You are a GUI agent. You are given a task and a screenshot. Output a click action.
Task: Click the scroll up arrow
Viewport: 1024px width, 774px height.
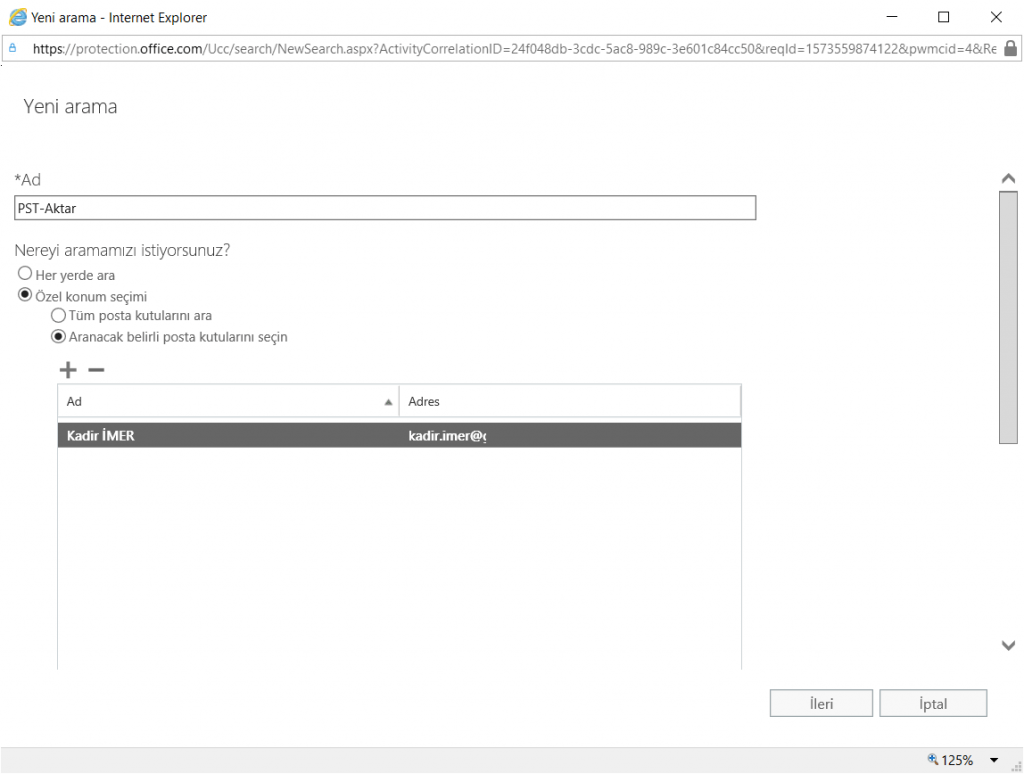(1008, 178)
